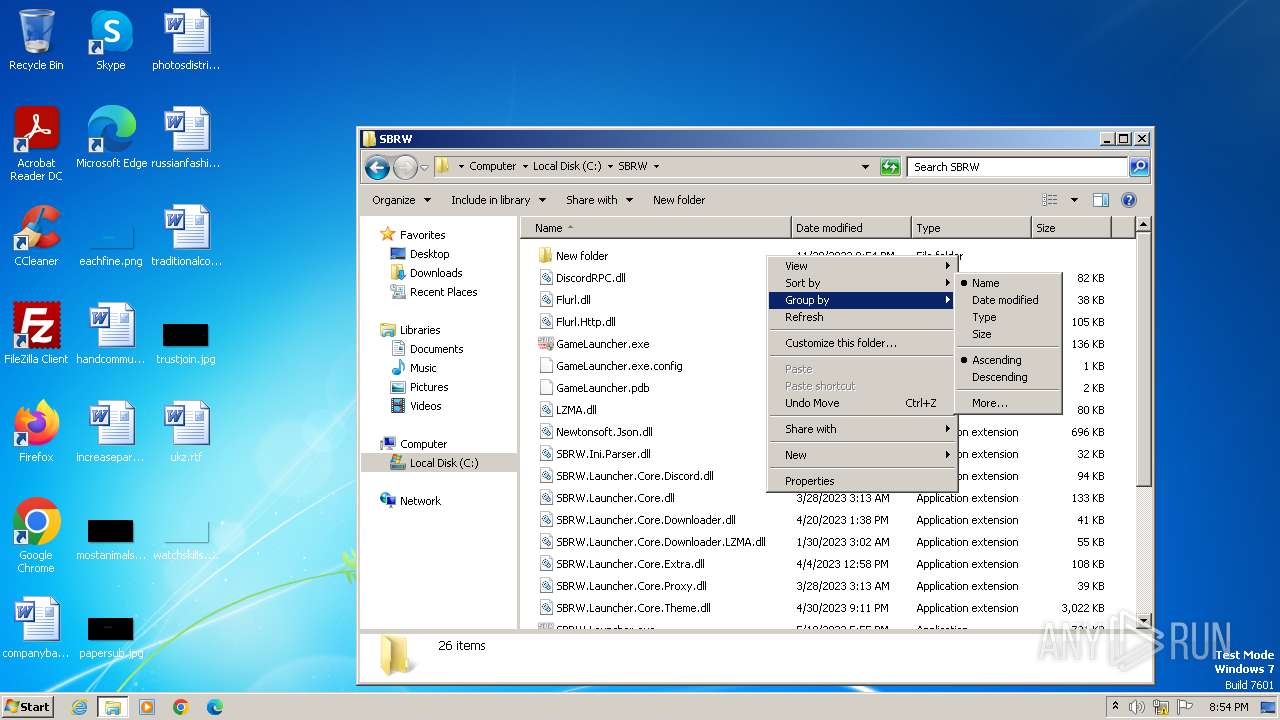This screenshot has height=720, width=1280.
Task: Open Acrobat Reader DC shortcut
Action: pyautogui.click(x=36, y=144)
